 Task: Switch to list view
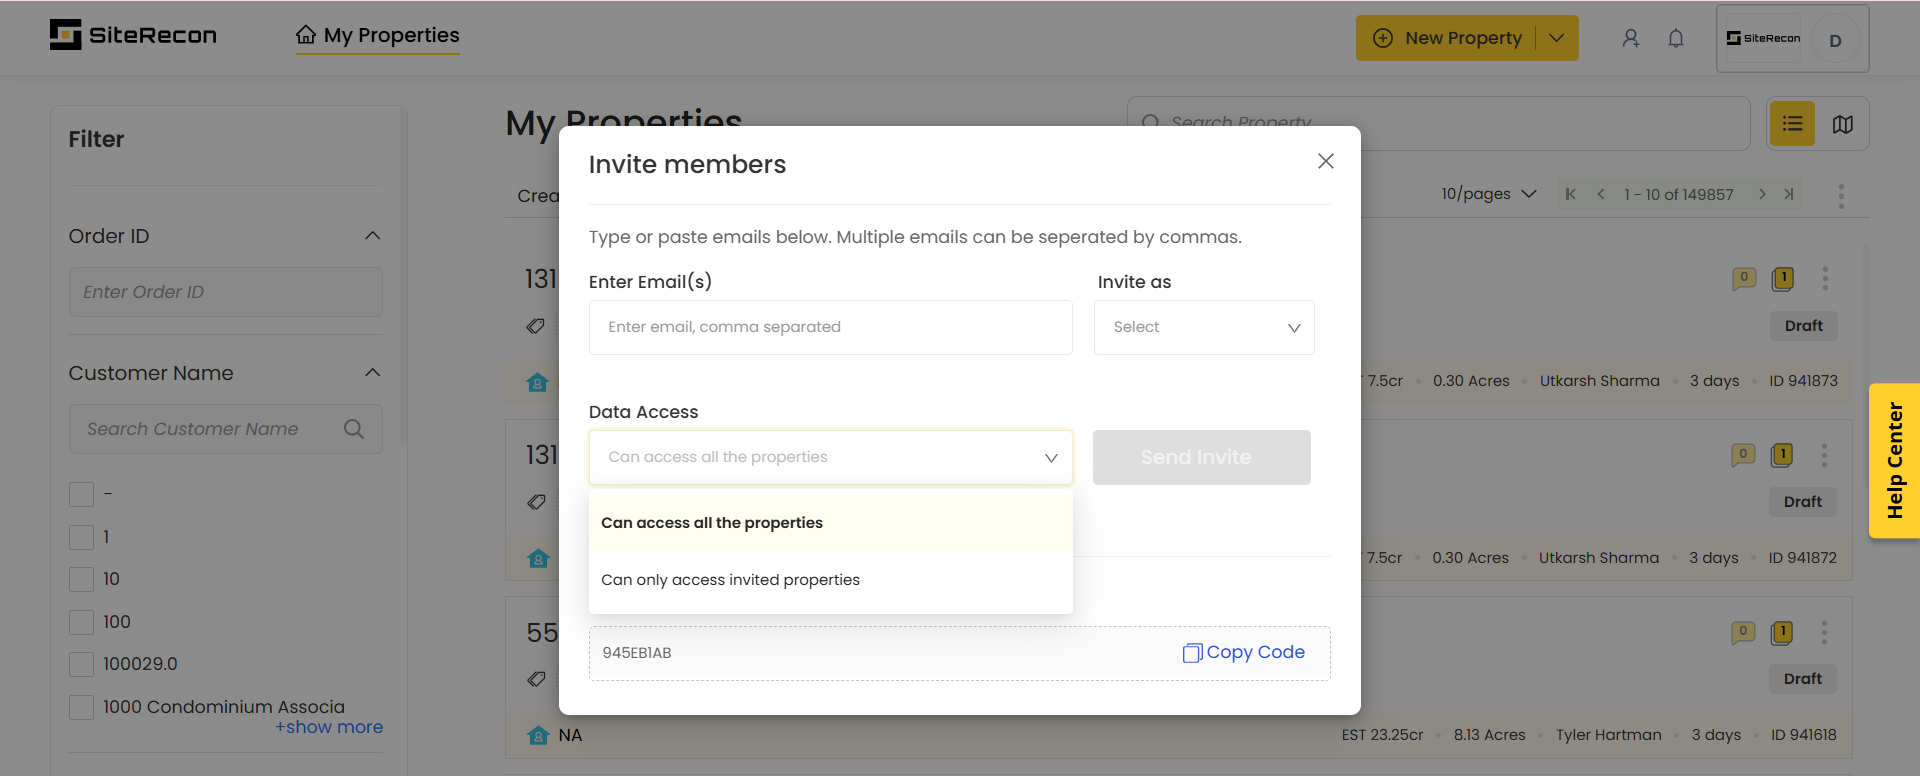tap(1792, 124)
